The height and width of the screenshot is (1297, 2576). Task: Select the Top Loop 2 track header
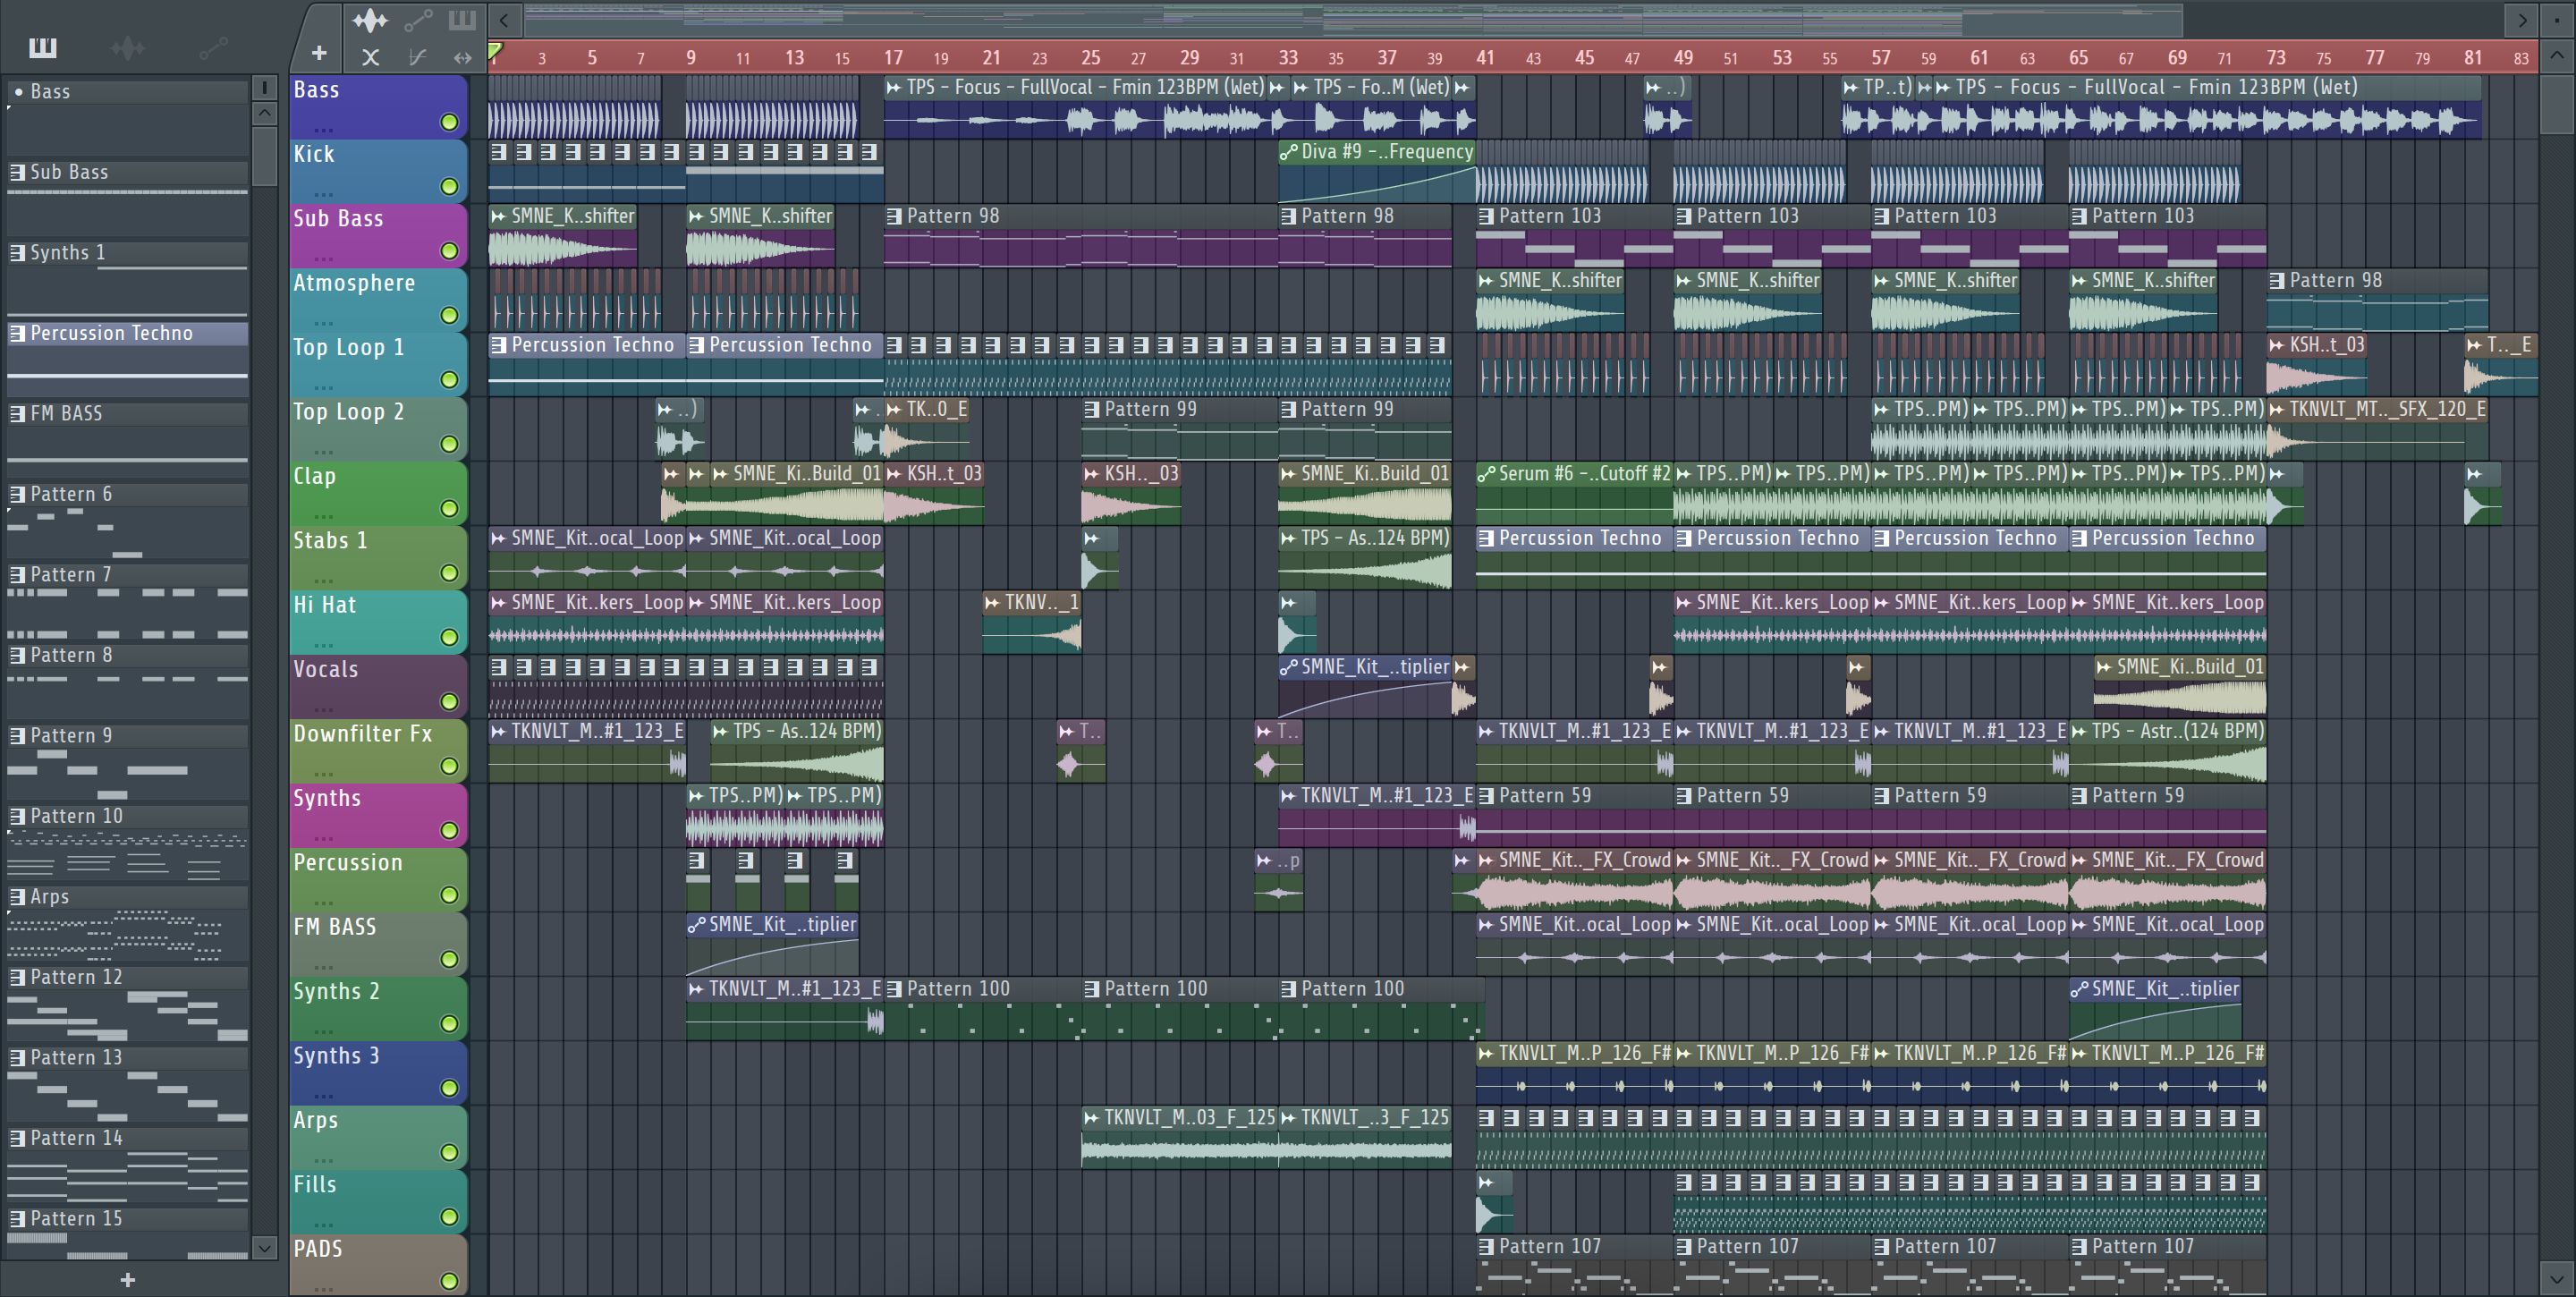tap(378, 428)
